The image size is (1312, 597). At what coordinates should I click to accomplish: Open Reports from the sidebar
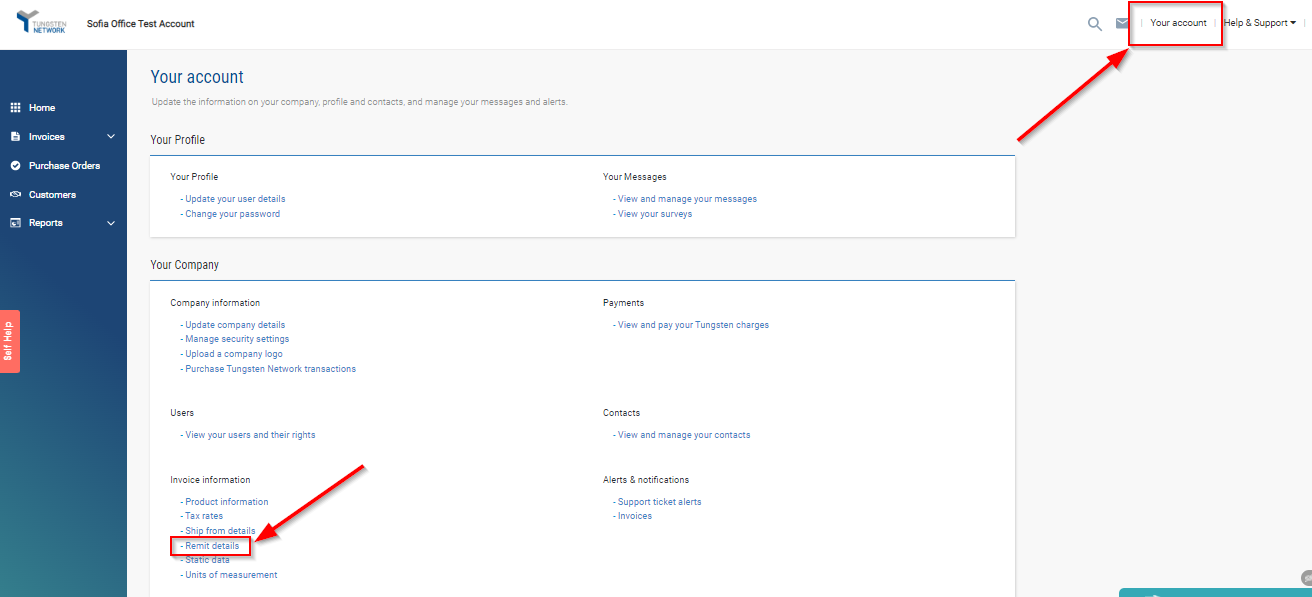pos(44,222)
